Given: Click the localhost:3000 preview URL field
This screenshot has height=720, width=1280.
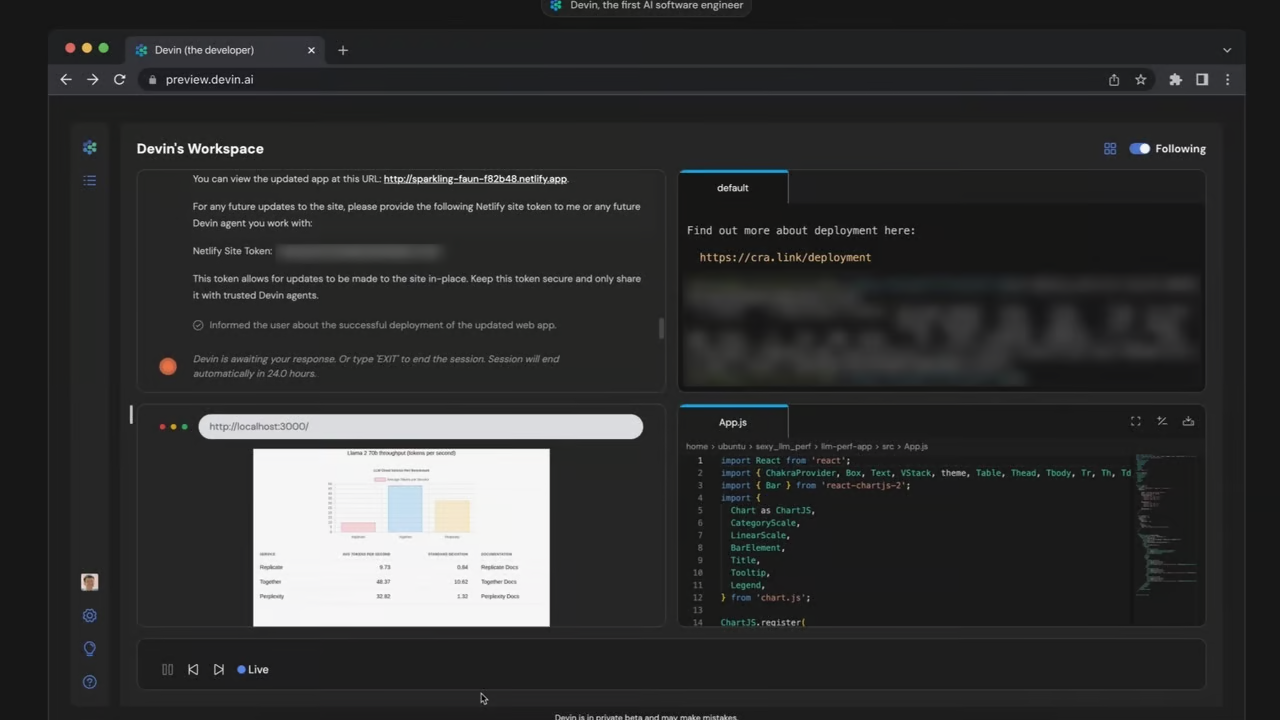Looking at the screenshot, I should (420, 427).
